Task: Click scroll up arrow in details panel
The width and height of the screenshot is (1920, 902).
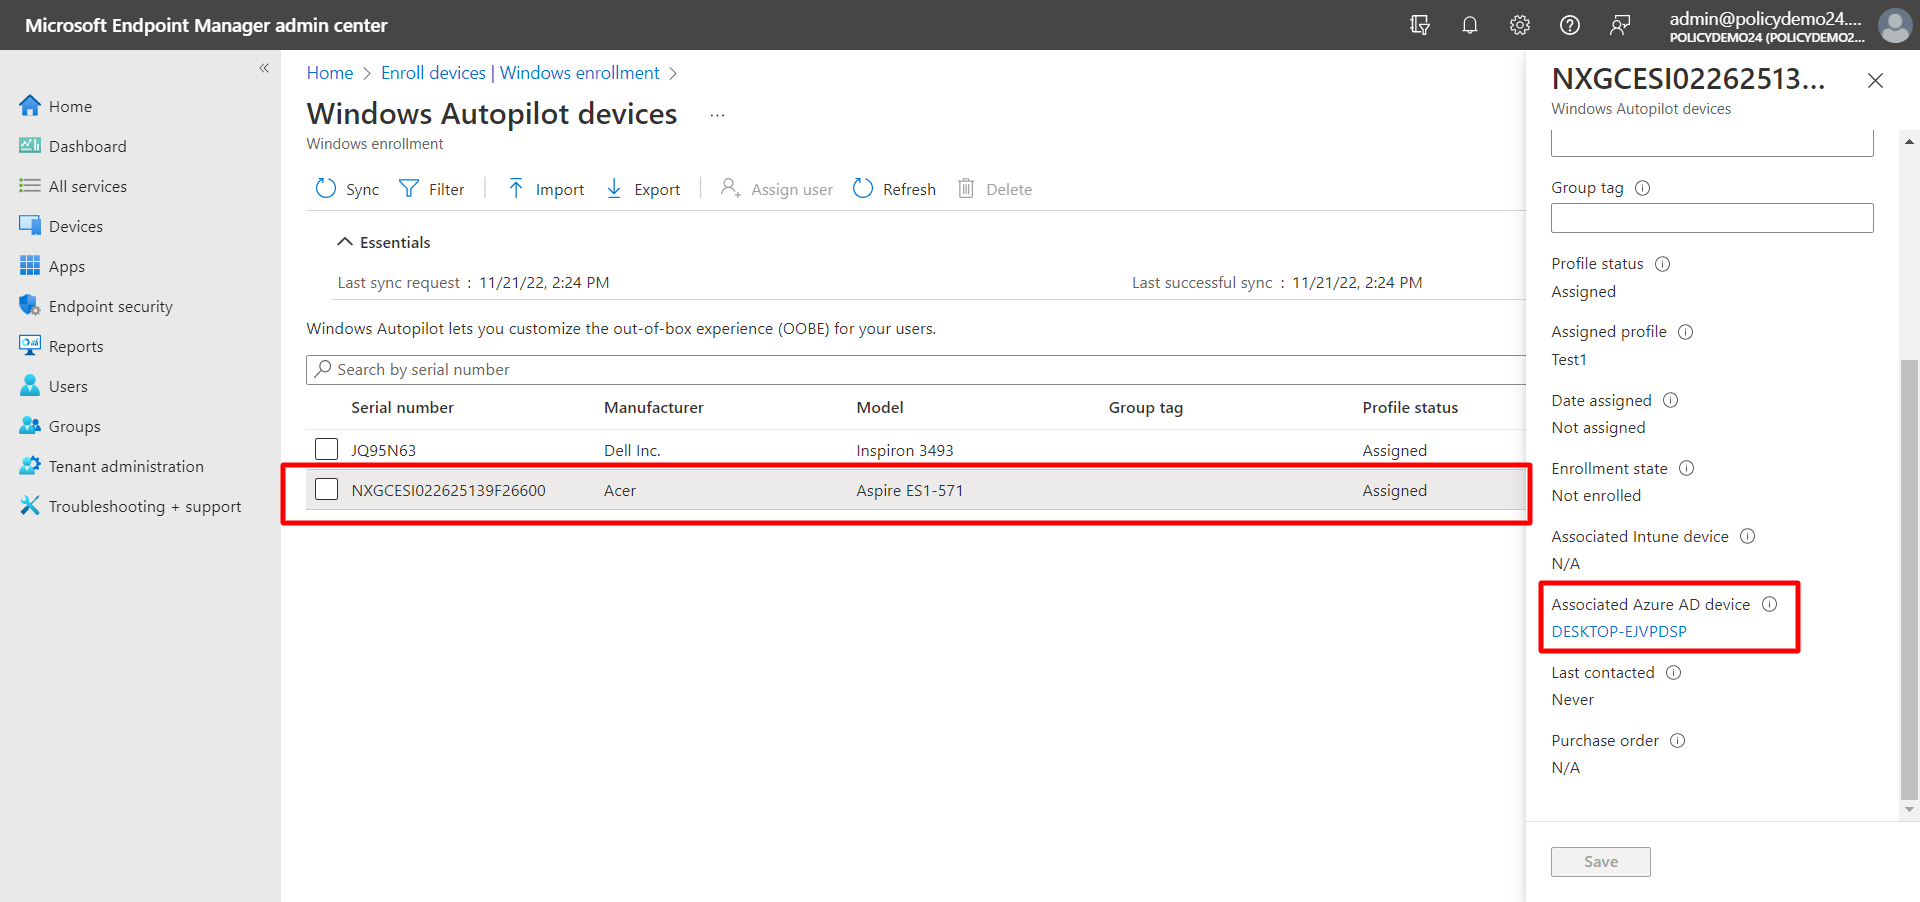Action: (x=1909, y=142)
